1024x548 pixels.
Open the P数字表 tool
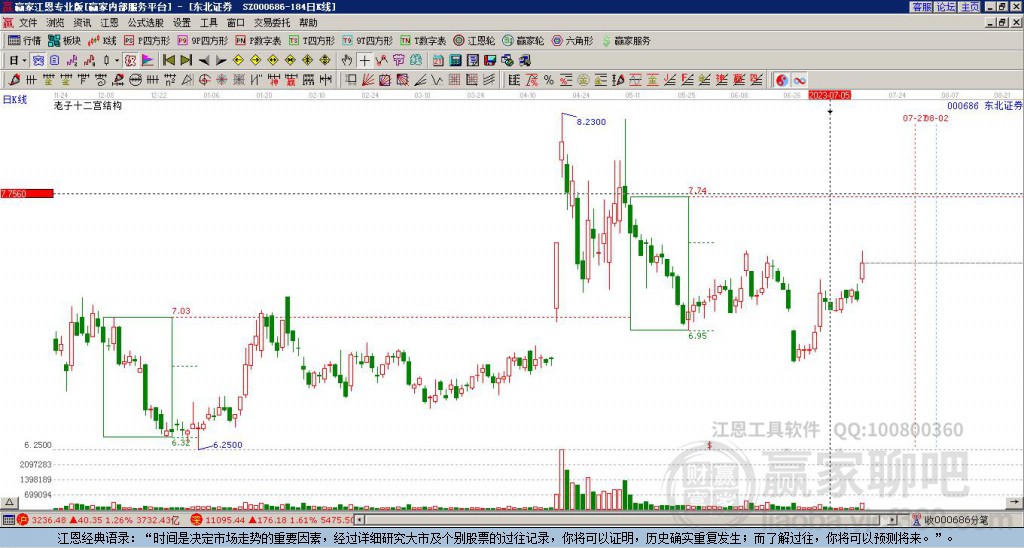258,40
